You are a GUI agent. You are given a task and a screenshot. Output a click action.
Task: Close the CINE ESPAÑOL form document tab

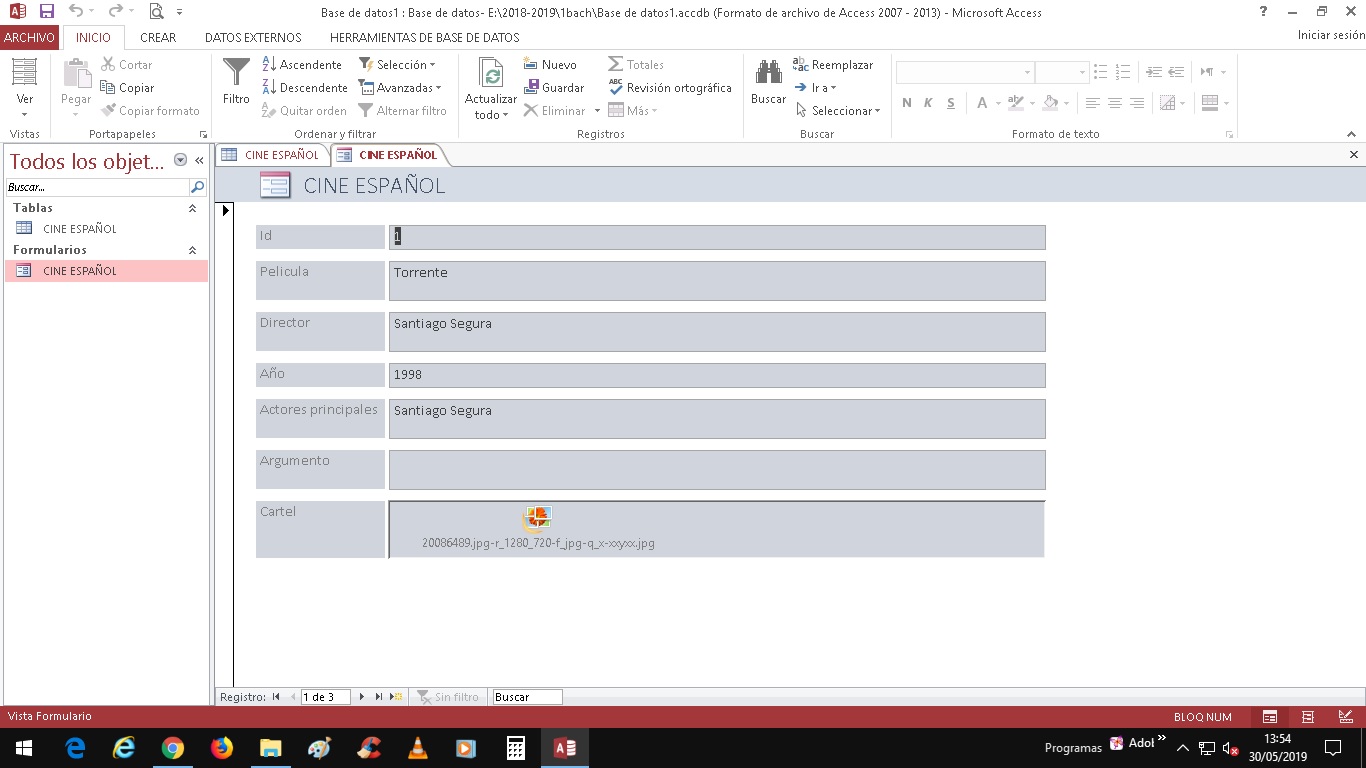point(1354,155)
